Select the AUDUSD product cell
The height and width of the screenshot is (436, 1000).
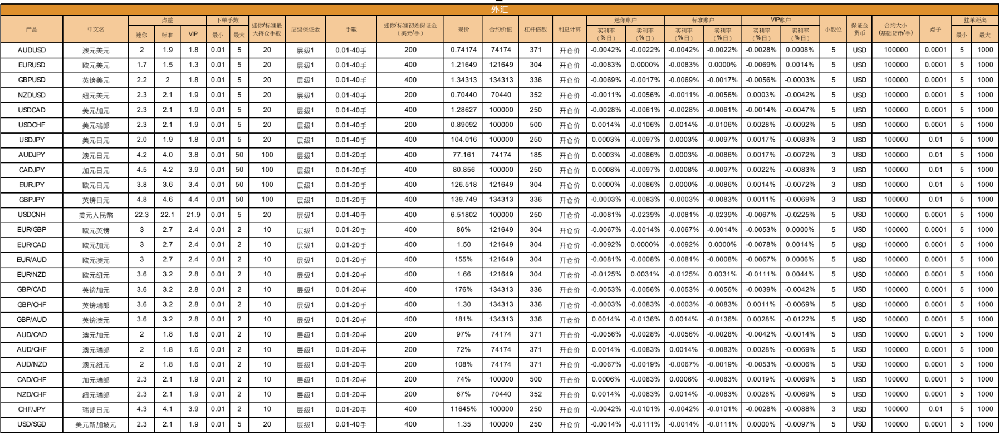pyautogui.click(x=31, y=49)
